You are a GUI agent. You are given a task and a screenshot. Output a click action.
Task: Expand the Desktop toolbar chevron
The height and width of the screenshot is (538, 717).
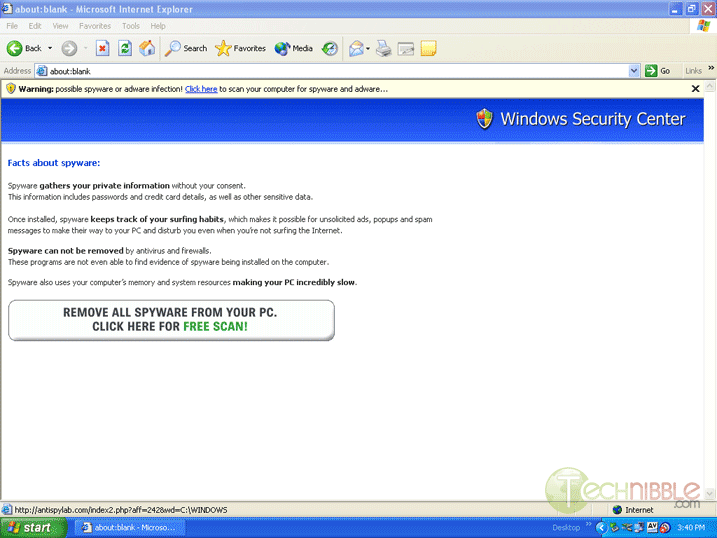(588, 525)
